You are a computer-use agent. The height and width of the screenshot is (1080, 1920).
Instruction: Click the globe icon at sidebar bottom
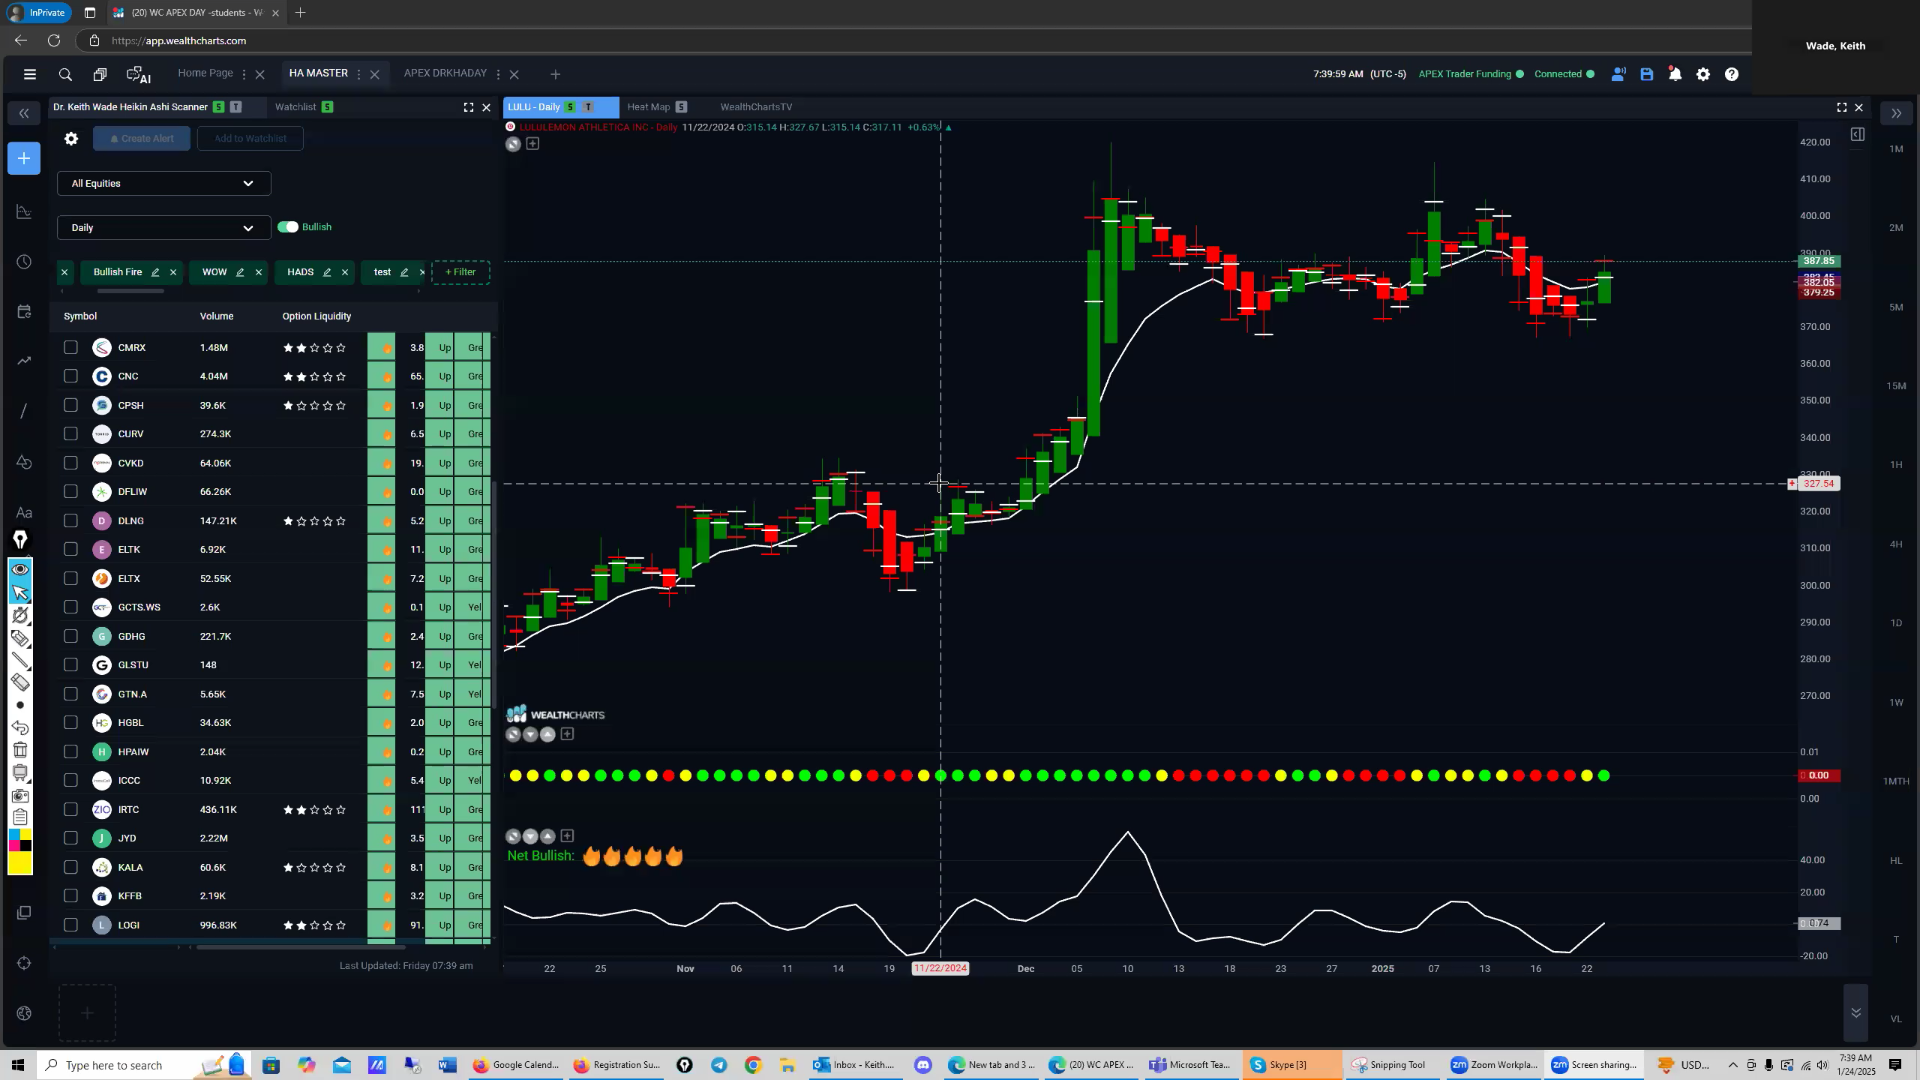(x=24, y=1013)
